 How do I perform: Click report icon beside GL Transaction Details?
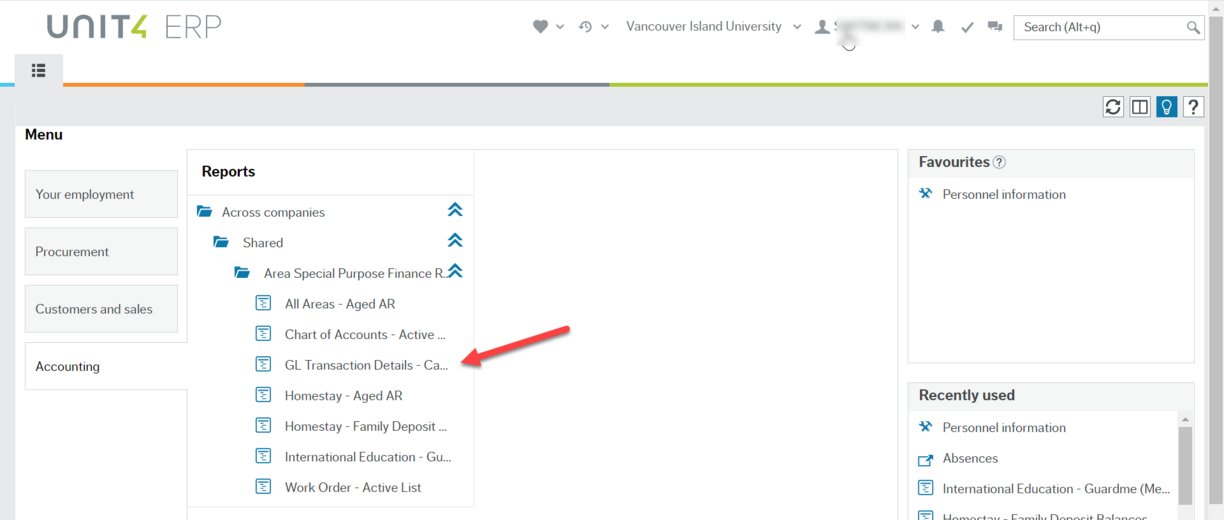coord(264,364)
